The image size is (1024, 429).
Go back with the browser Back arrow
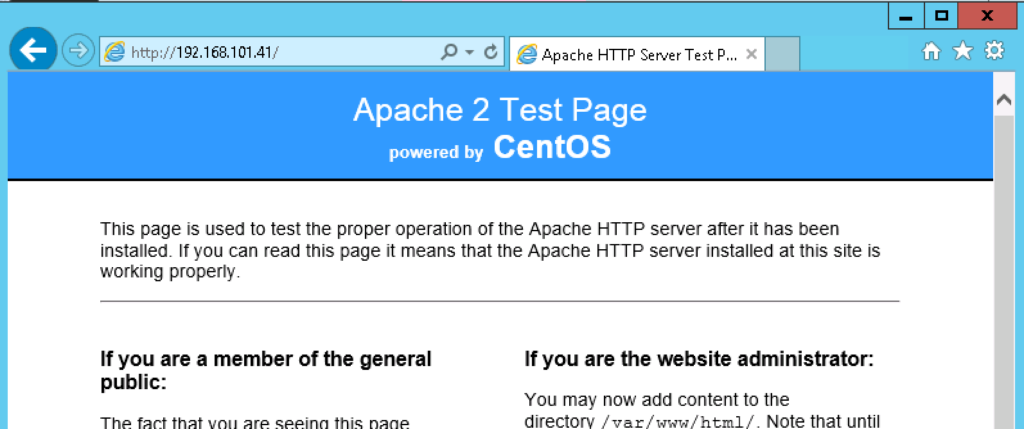pos(33,50)
